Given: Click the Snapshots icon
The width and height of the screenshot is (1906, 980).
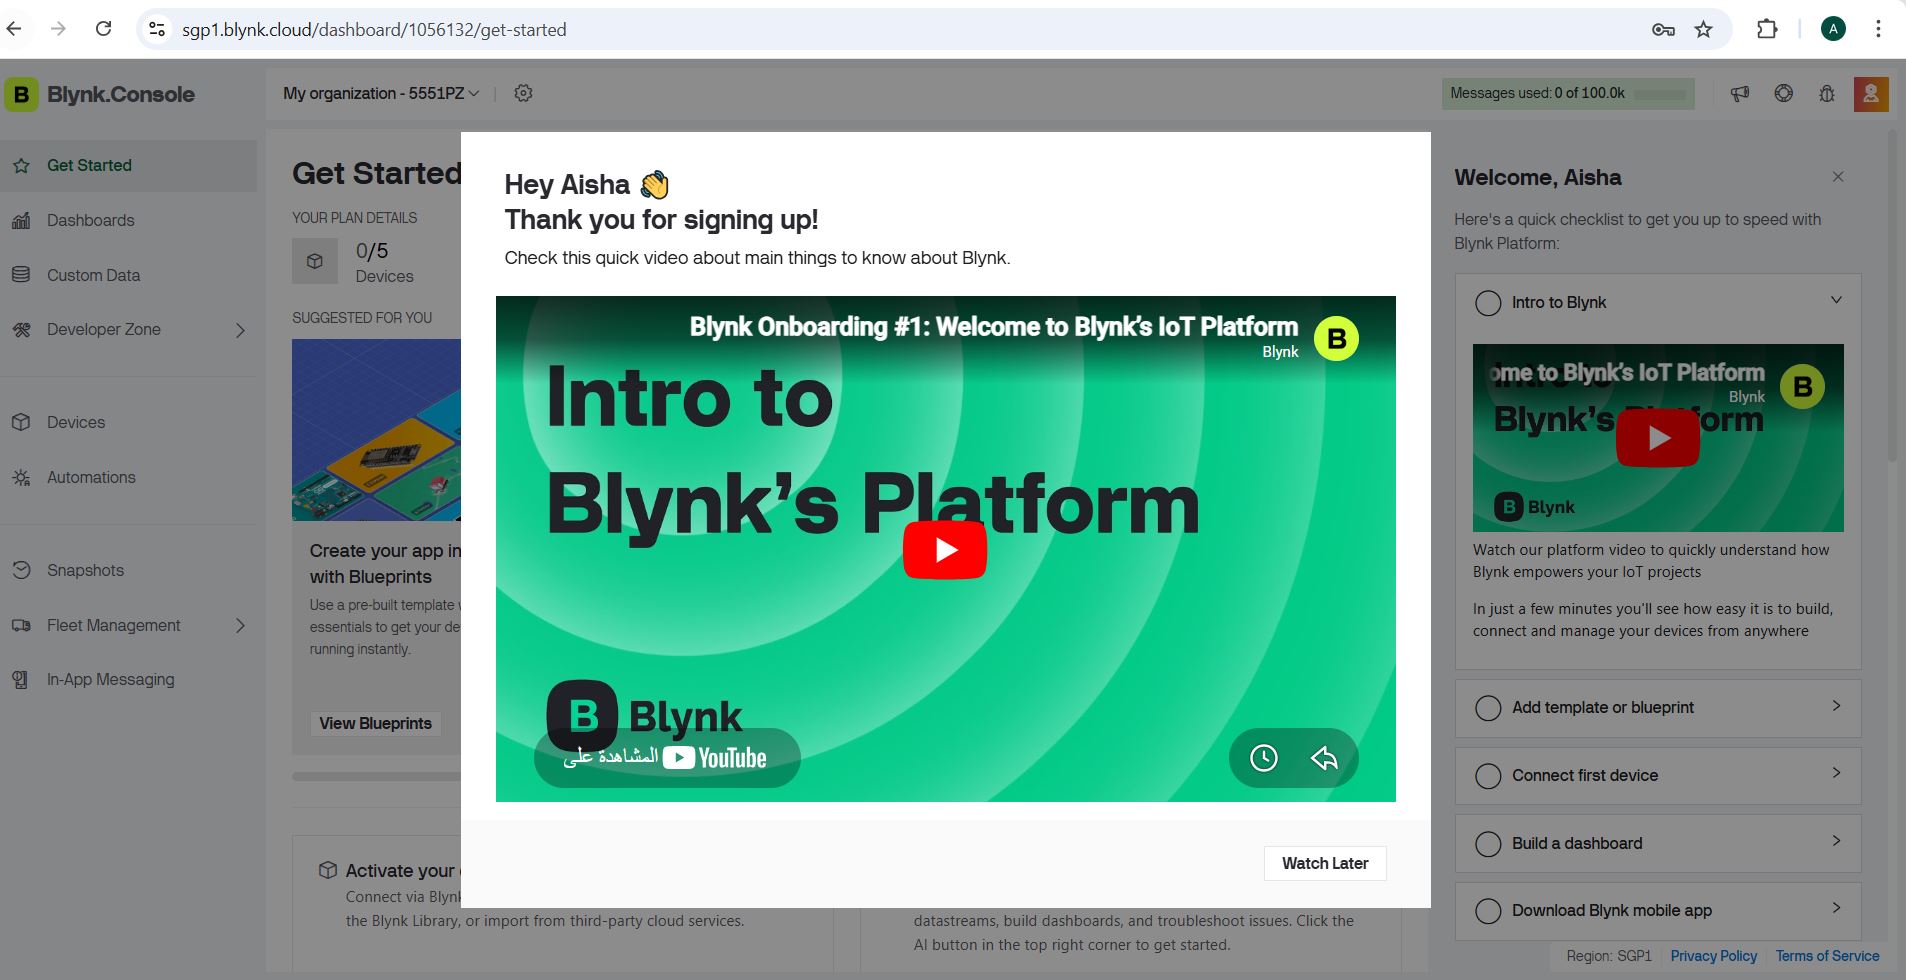Looking at the screenshot, I should (21, 570).
